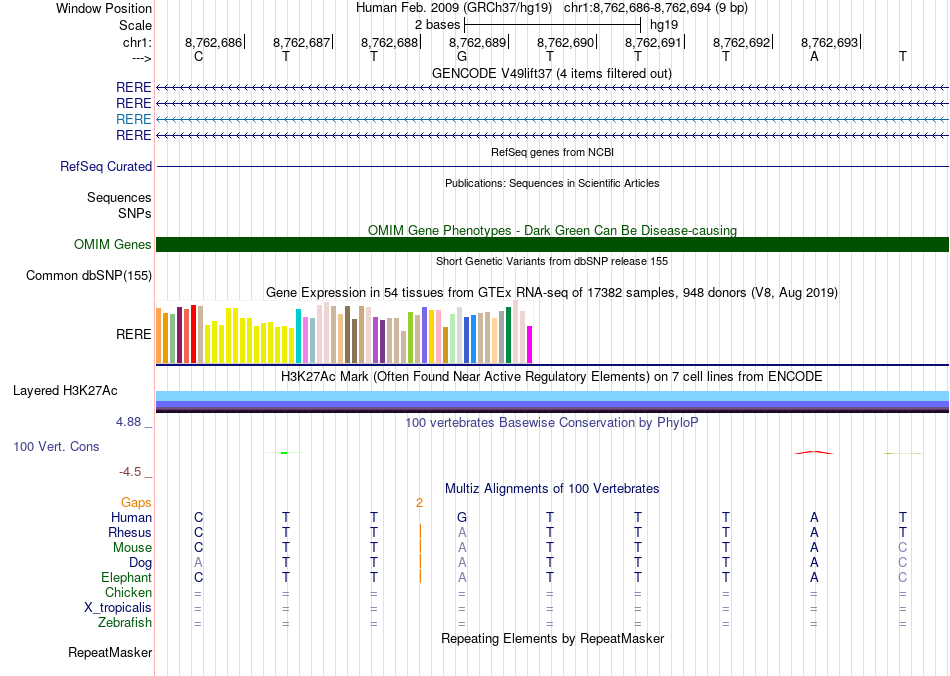Click the OMIM Genes track label
Viewport: 950px width, 676px height.
coord(113,245)
